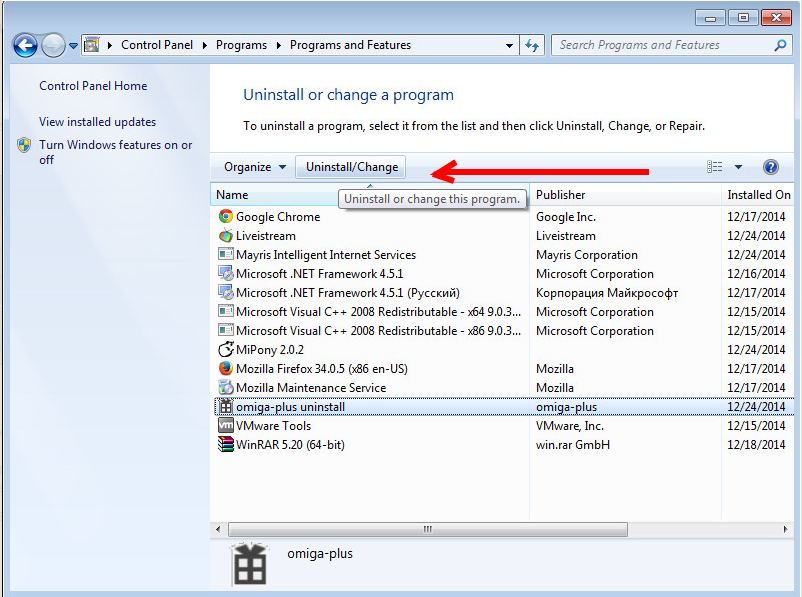Select the Liveistream program icon

pyautogui.click(x=226, y=236)
